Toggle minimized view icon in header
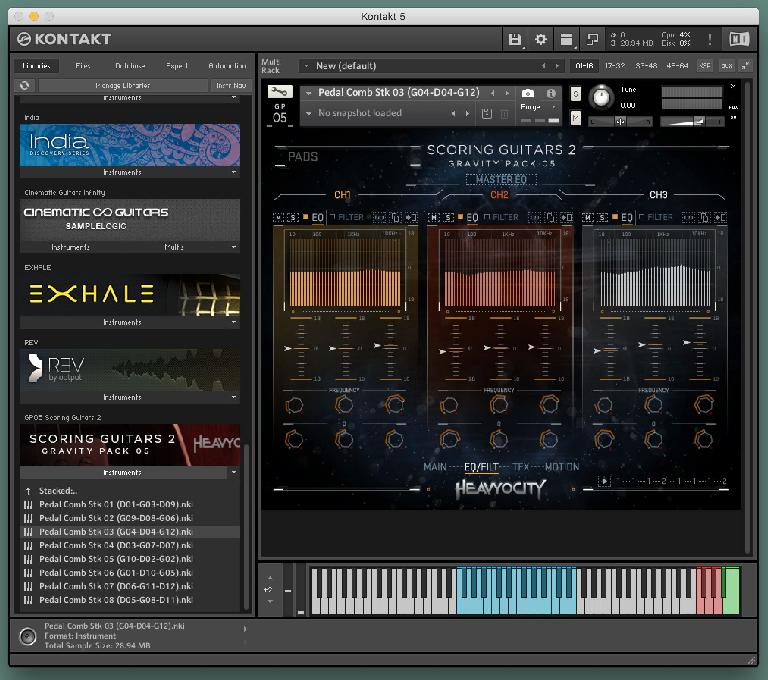 click(592, 39)
